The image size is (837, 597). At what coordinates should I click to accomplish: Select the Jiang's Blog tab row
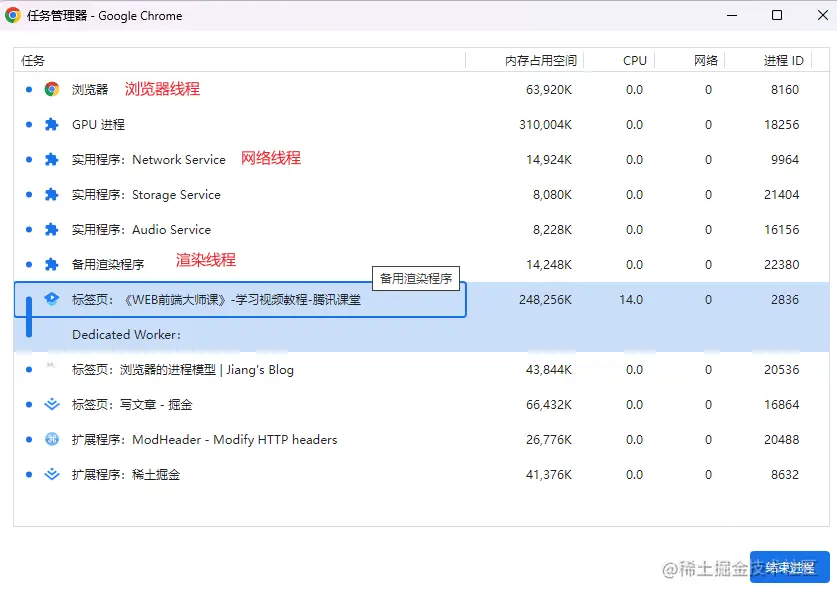(422, 370)
